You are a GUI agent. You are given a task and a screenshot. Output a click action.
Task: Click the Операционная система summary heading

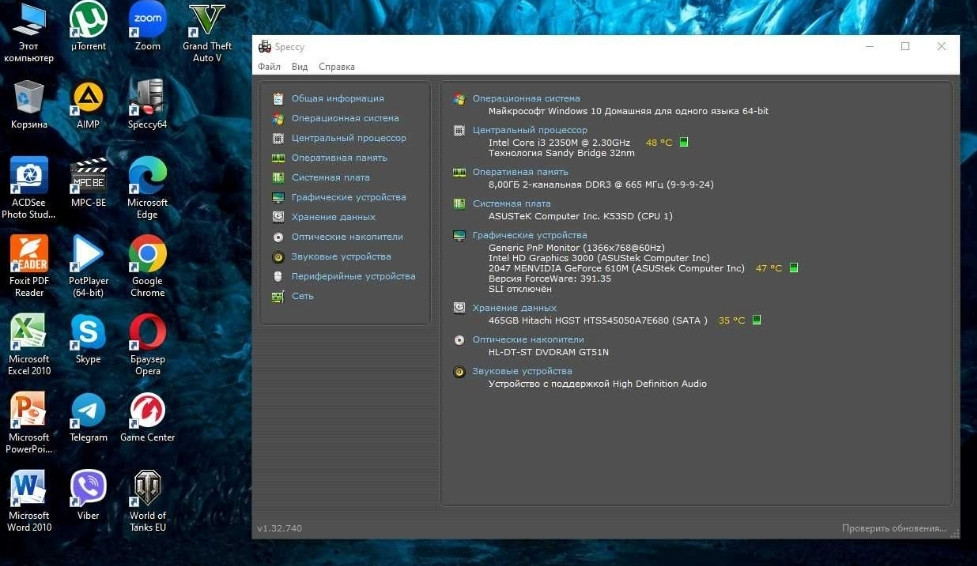pyautogui.click(x=526, y=99)
